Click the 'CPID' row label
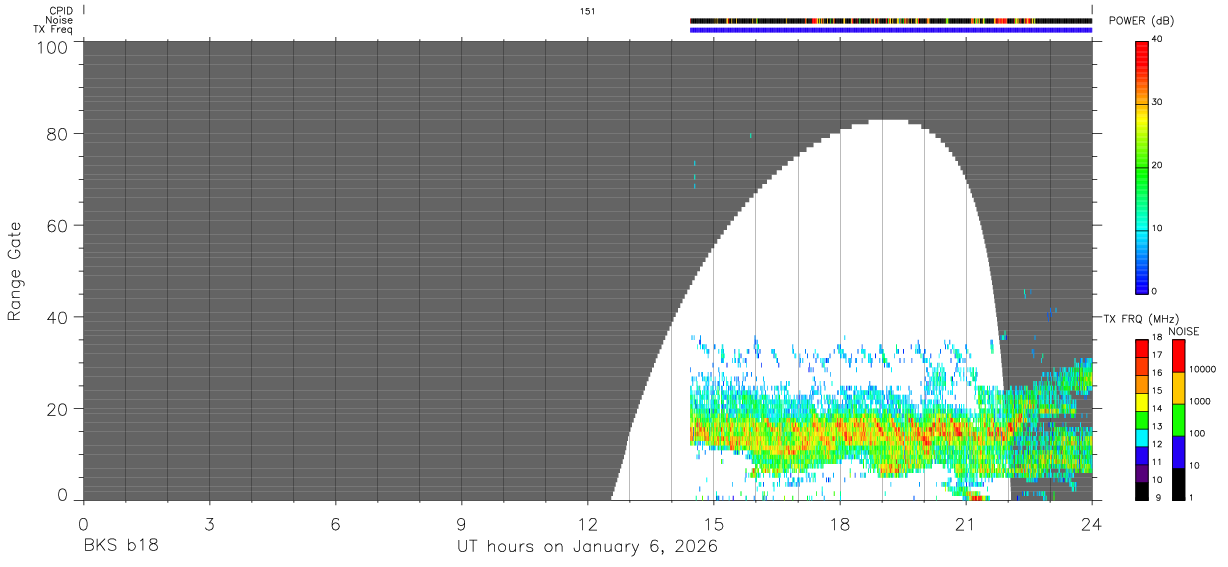This screenshot has height=567, width=1228. click(62, 11)
